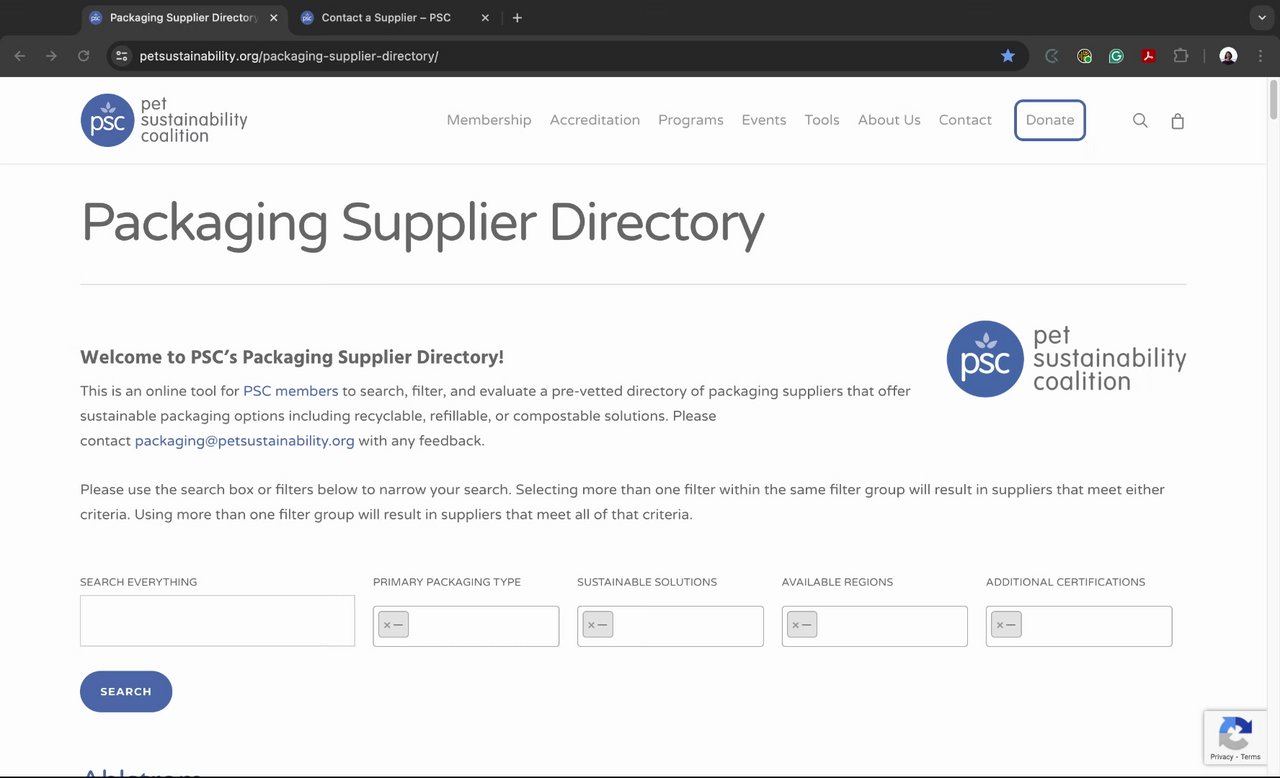Screen dimensions: 1280x778
Task: Click the page vertical scrollbar
Action: tap(1273, 100)
